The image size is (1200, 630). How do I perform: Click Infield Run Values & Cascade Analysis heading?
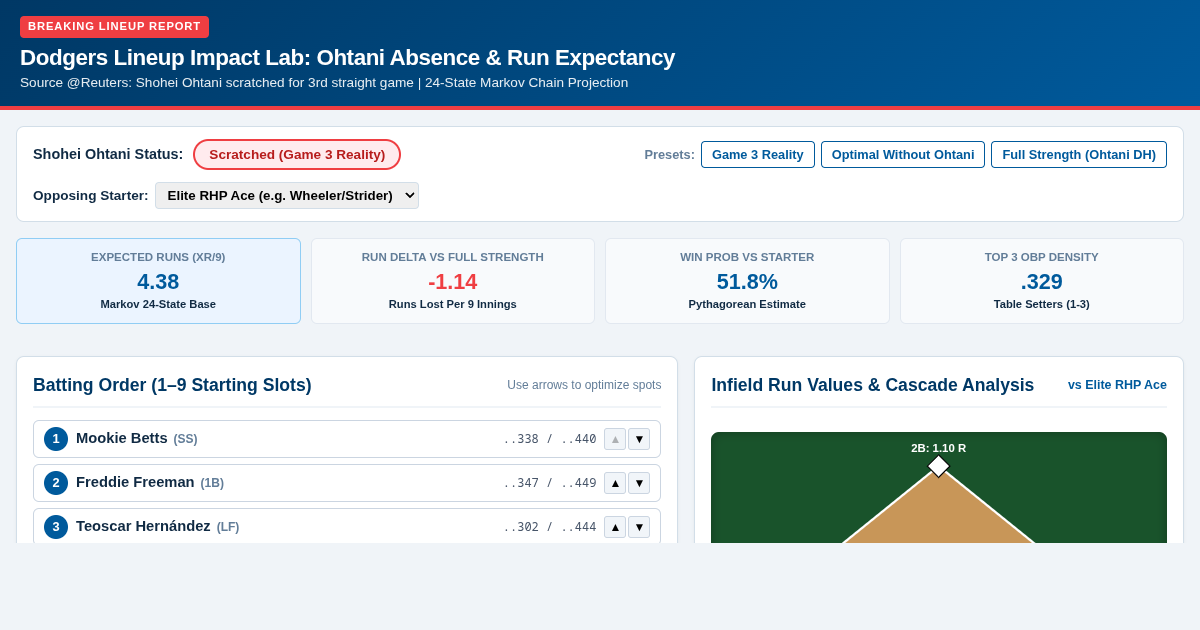click(x=873, y=385)
